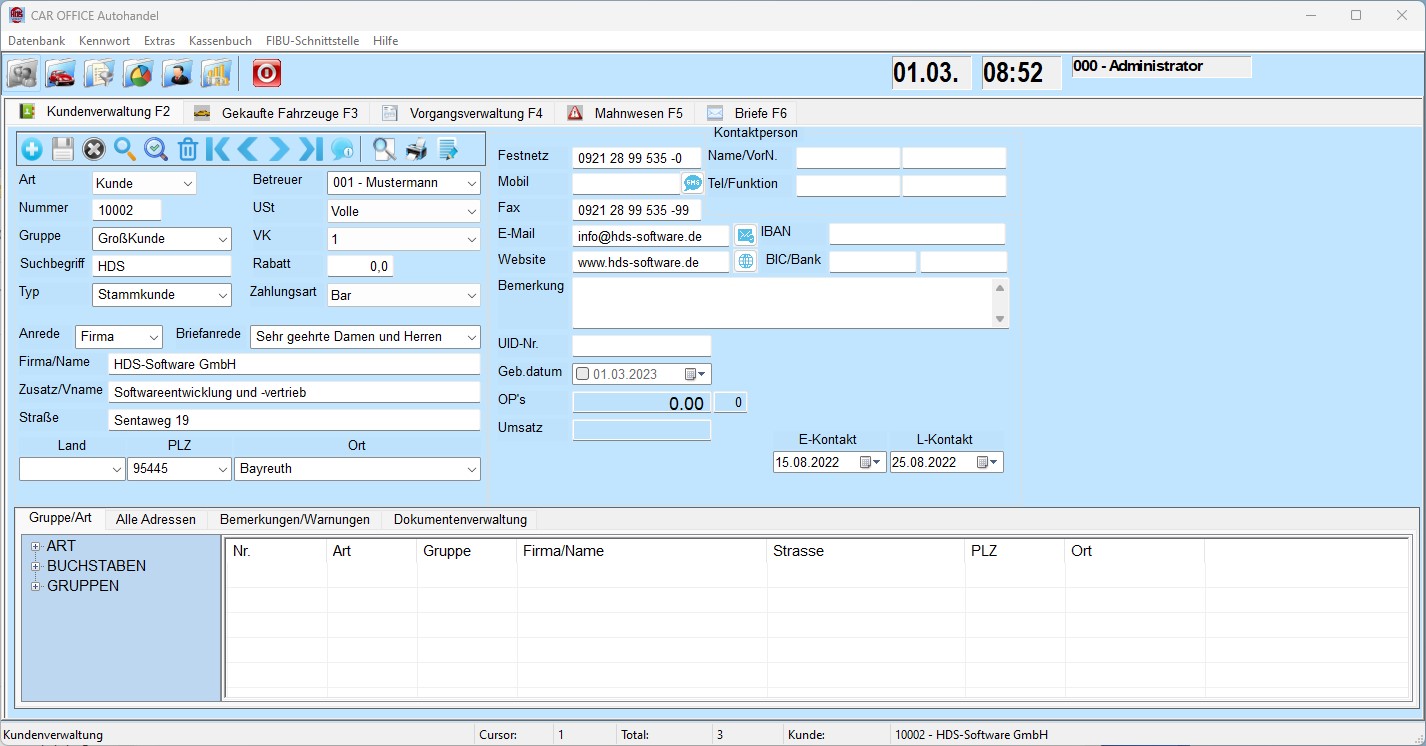The width and height of the screenshot is (1426, 746).
Task: Toggle the Geb.datum checkbox
Action: 583,374
